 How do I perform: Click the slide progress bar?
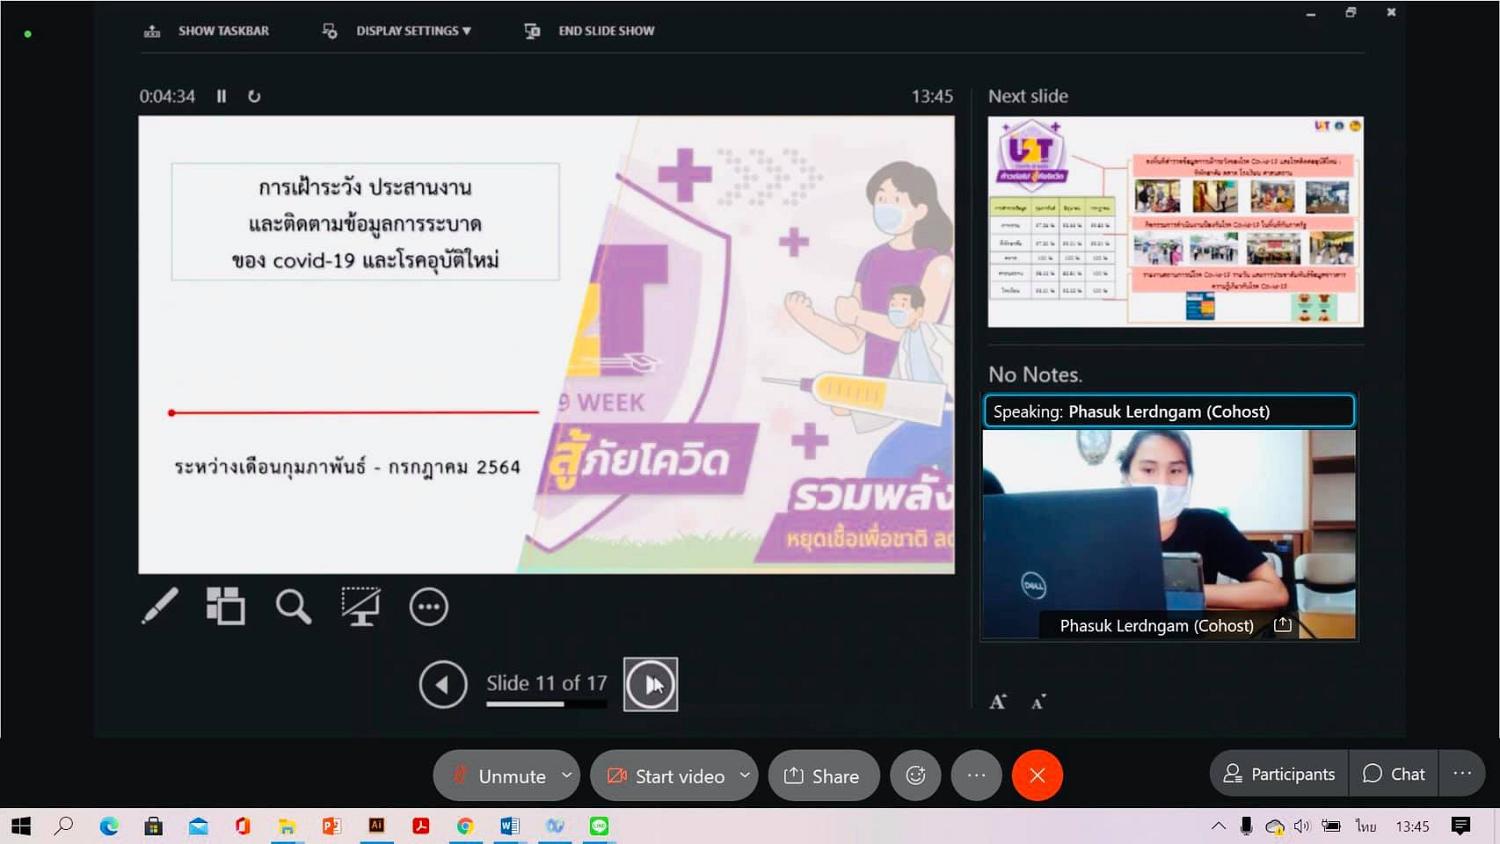[546, 704]
